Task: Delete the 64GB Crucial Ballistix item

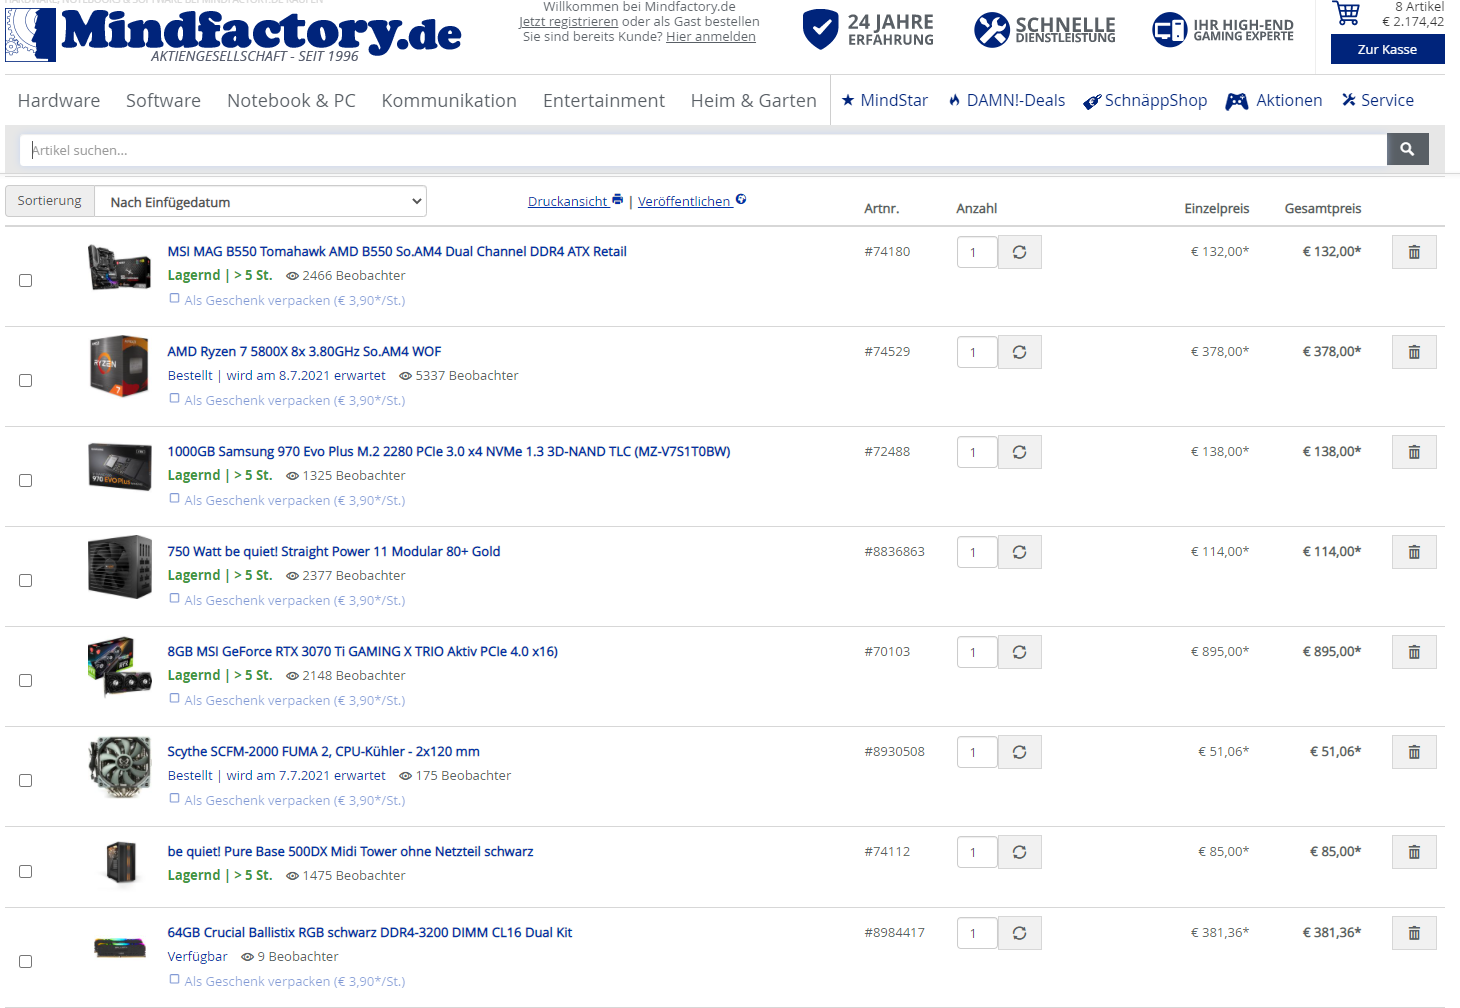Action: coord(1414,933)
